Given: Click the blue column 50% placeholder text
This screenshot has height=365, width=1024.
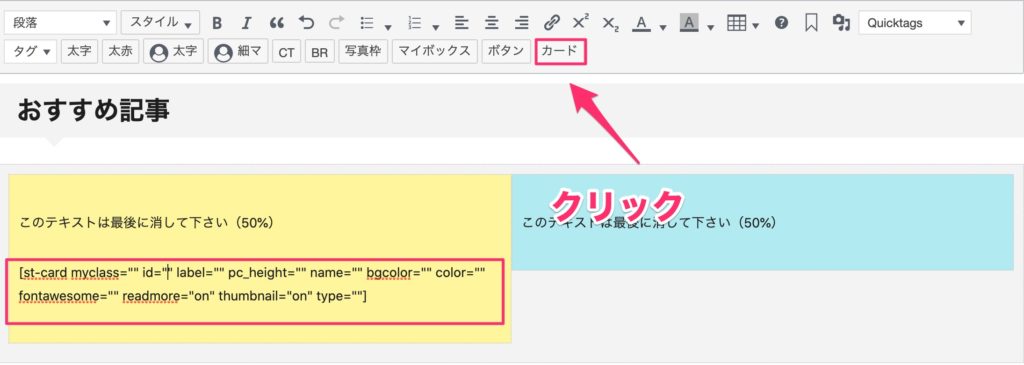Looking at the screenshot, I should point(649,223).
